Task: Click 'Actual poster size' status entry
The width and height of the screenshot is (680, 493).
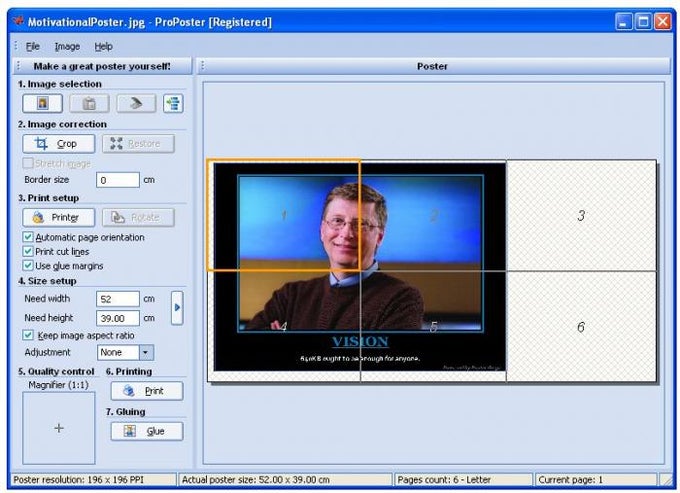Action: pyautogui.click(x=285, y=480)
